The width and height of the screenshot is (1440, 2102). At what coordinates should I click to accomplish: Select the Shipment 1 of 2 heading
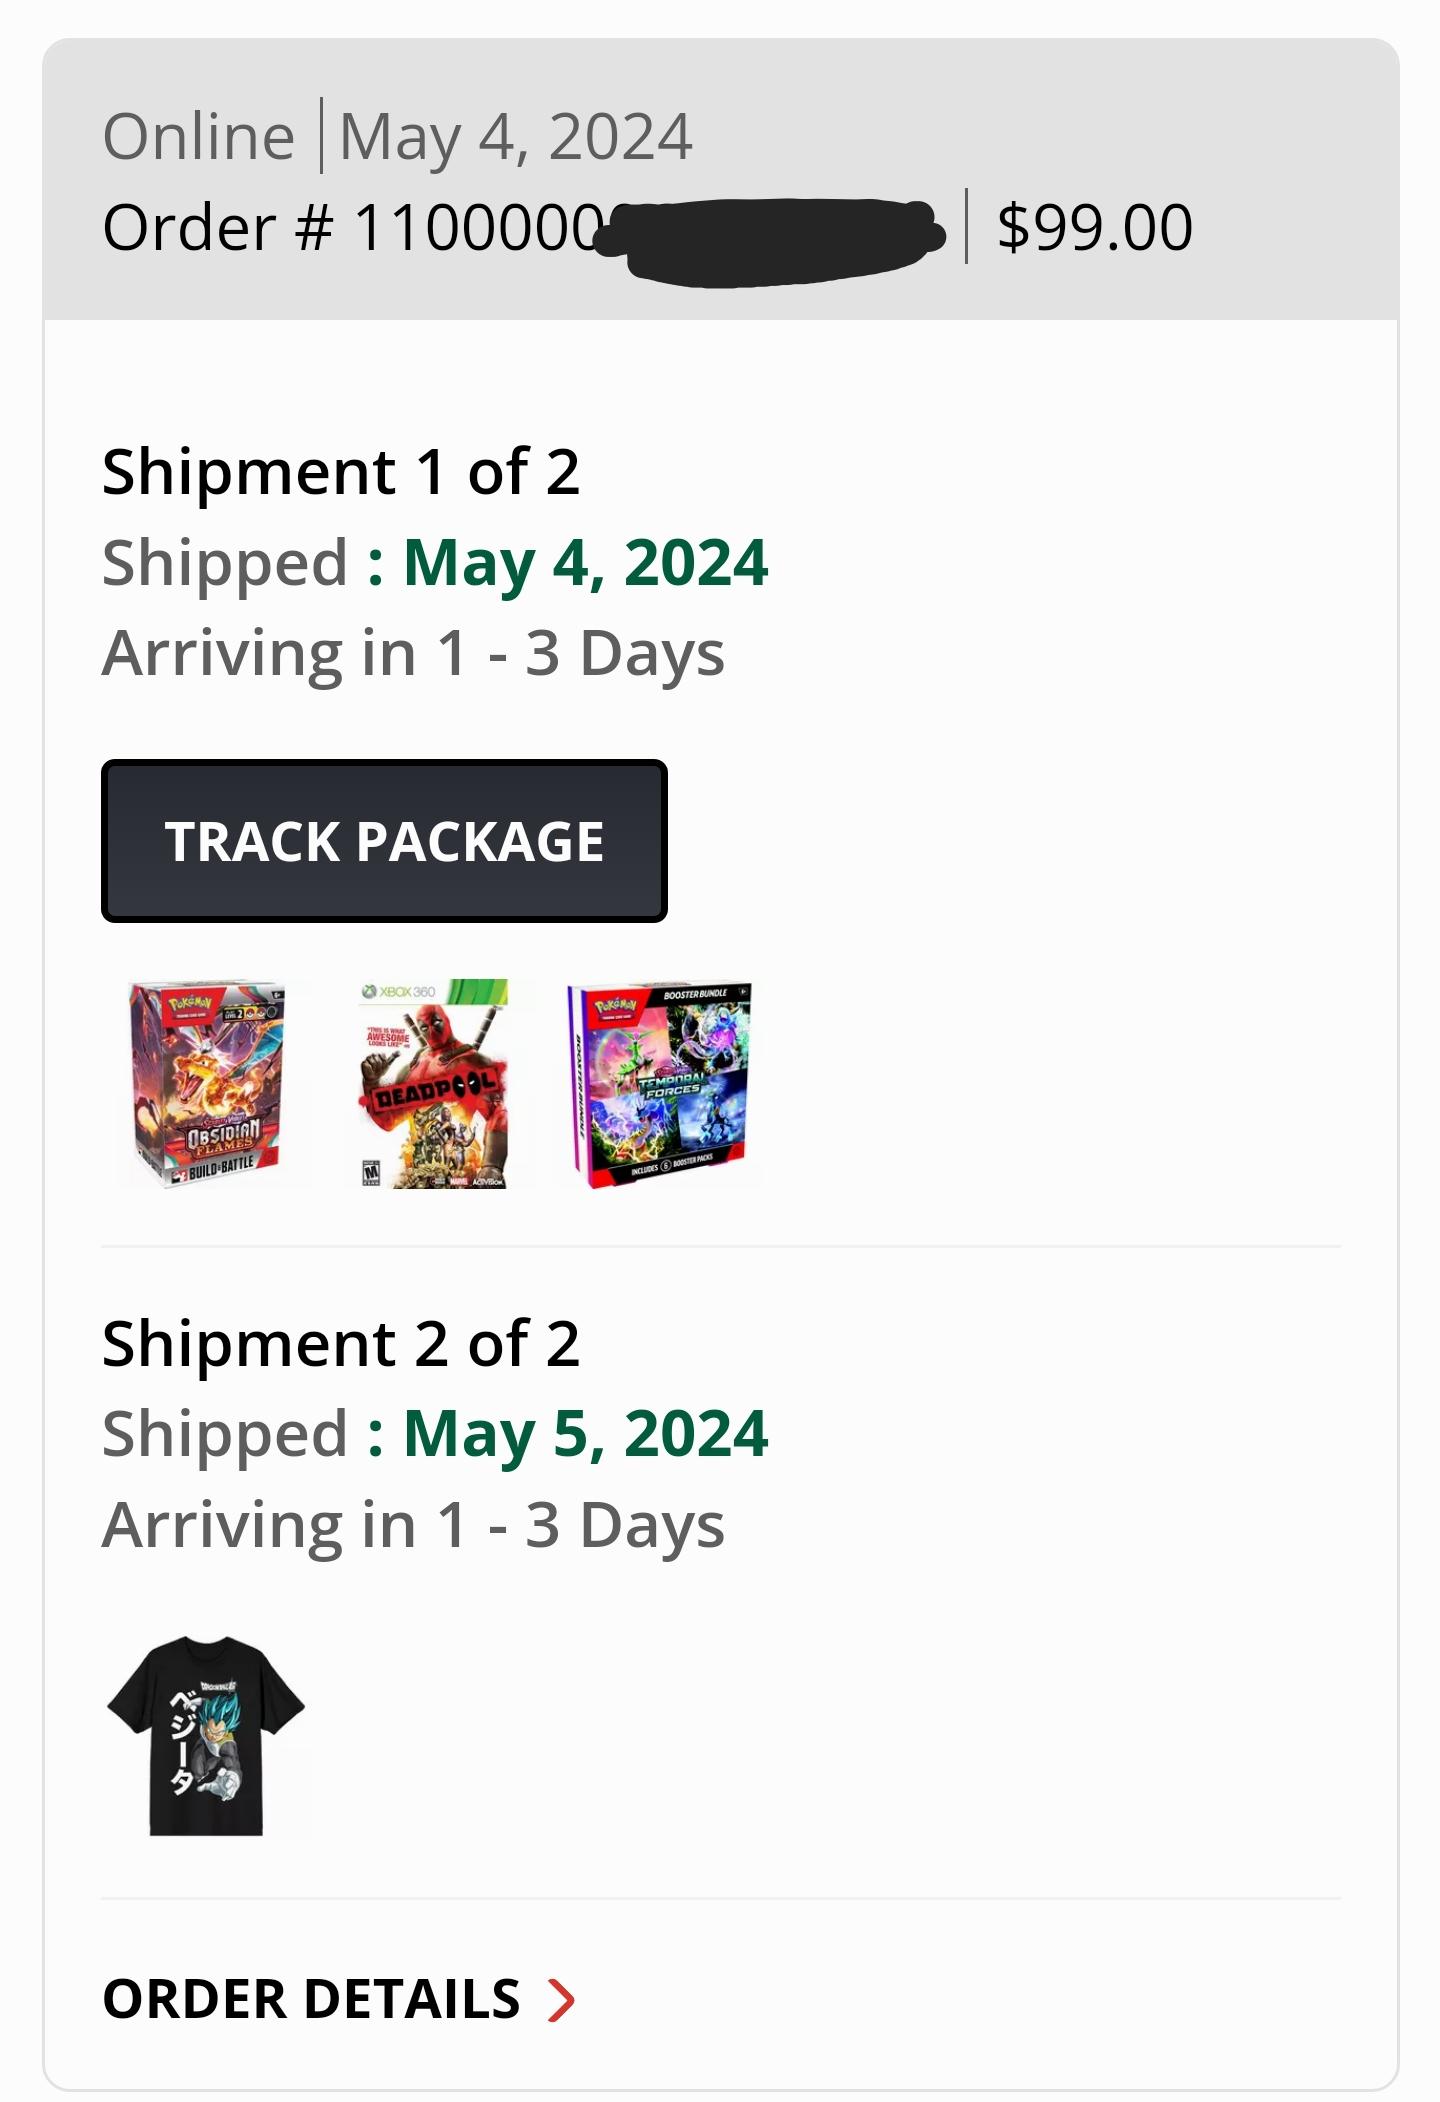(x=341, y=472)
